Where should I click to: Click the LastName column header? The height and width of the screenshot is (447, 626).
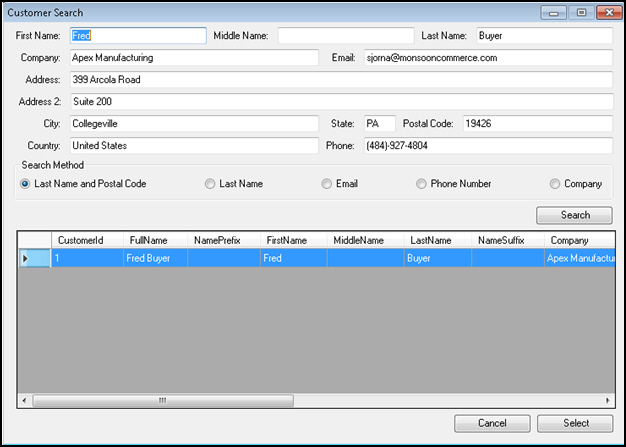click(x=436, y=241)
